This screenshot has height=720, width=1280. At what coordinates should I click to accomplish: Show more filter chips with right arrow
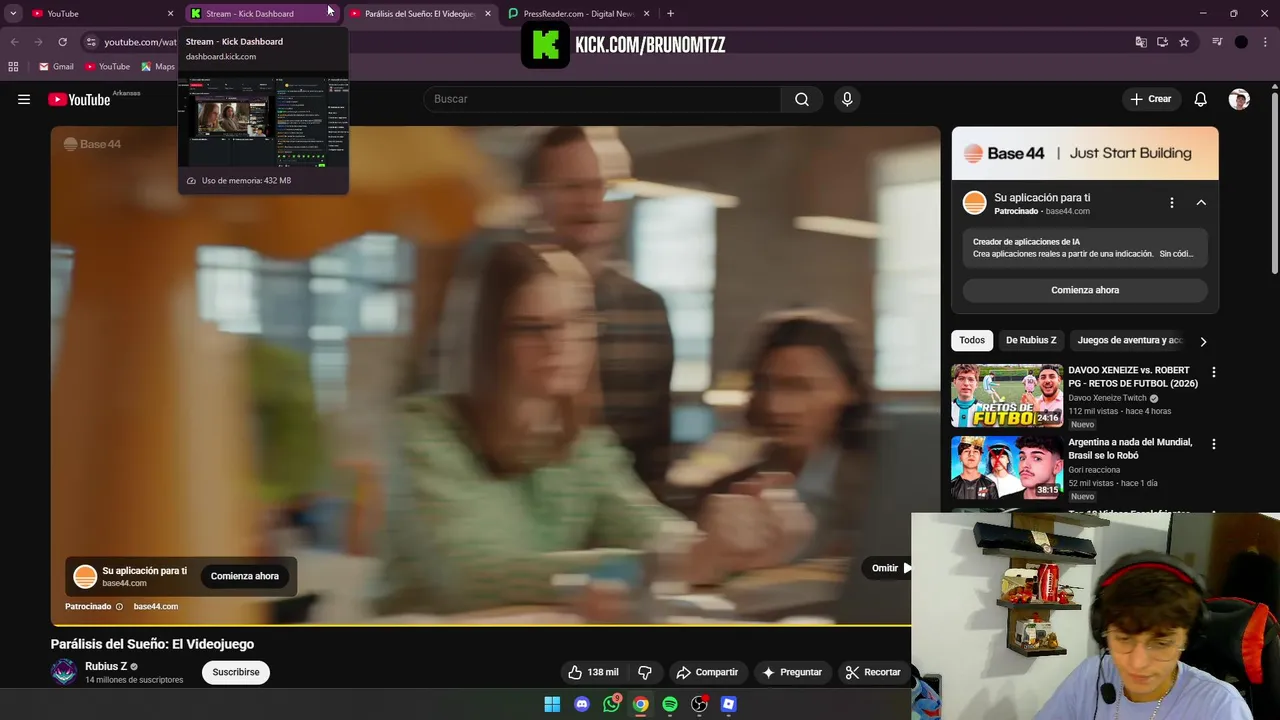tap(1203, 341)
